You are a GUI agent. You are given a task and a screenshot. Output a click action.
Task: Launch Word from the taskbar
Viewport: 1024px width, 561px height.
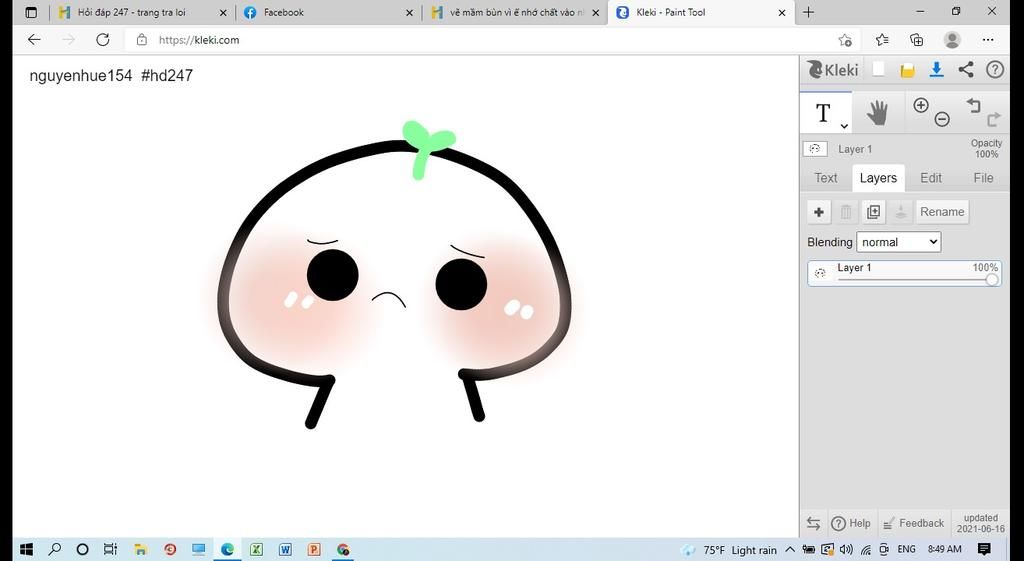285,549
